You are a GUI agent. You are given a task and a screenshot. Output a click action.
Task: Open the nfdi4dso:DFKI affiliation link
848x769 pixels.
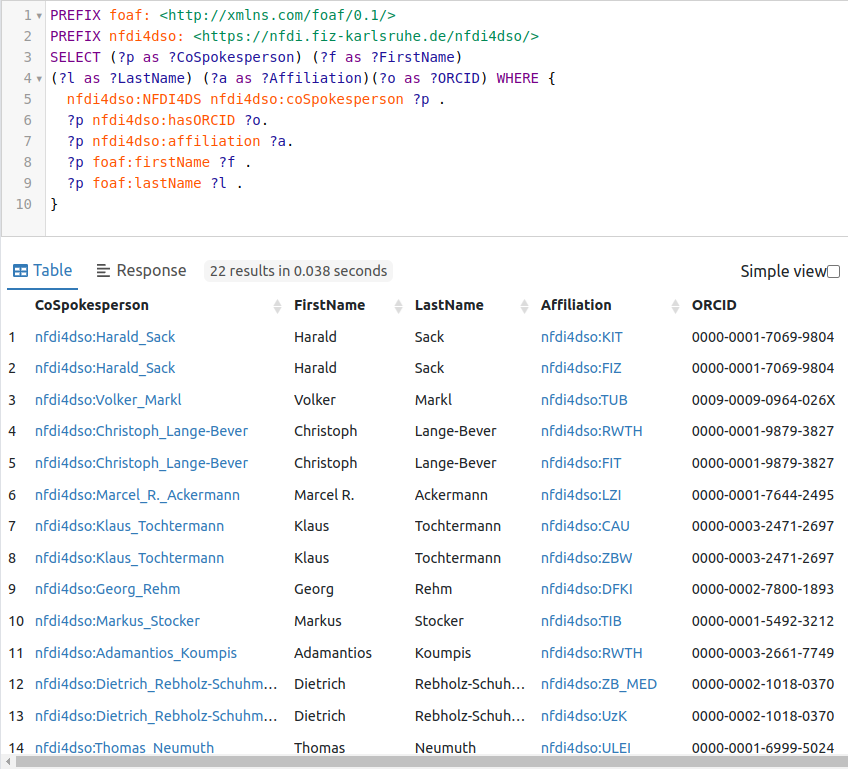tap(586, 589)
